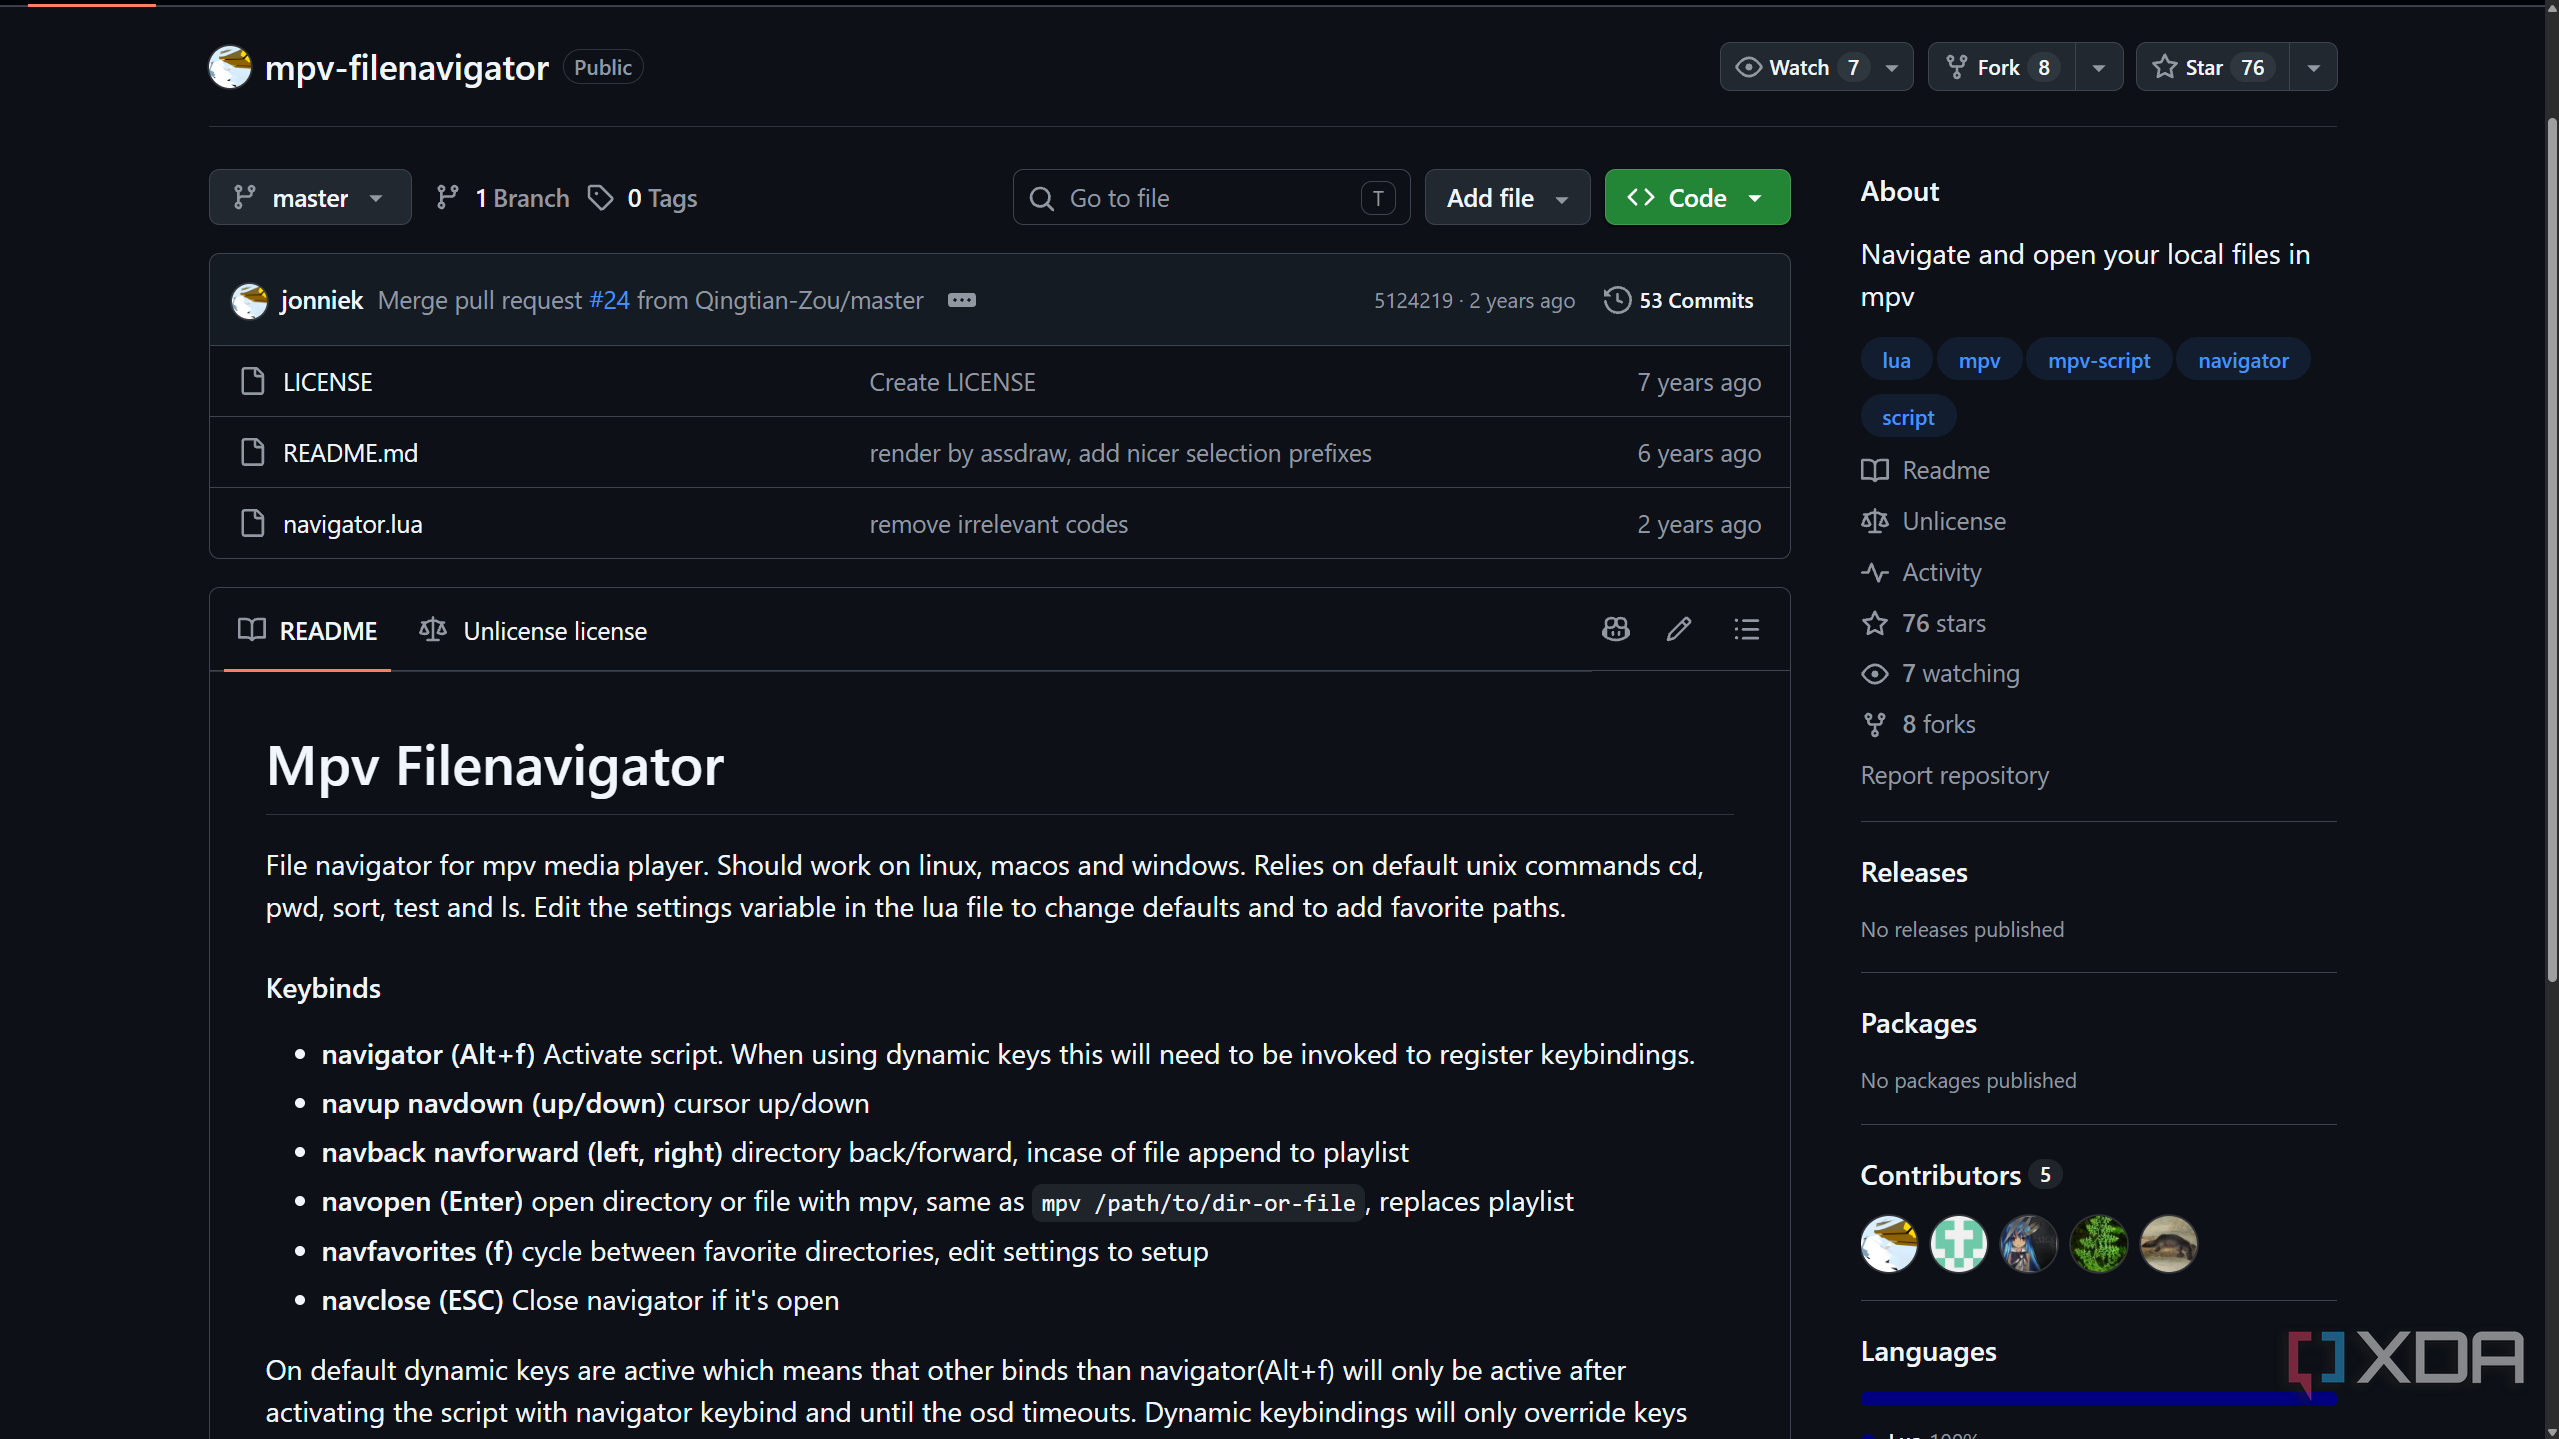Focus the Go to file search field
This screenshot has width=2559, height=1439.
(1211, 197)
